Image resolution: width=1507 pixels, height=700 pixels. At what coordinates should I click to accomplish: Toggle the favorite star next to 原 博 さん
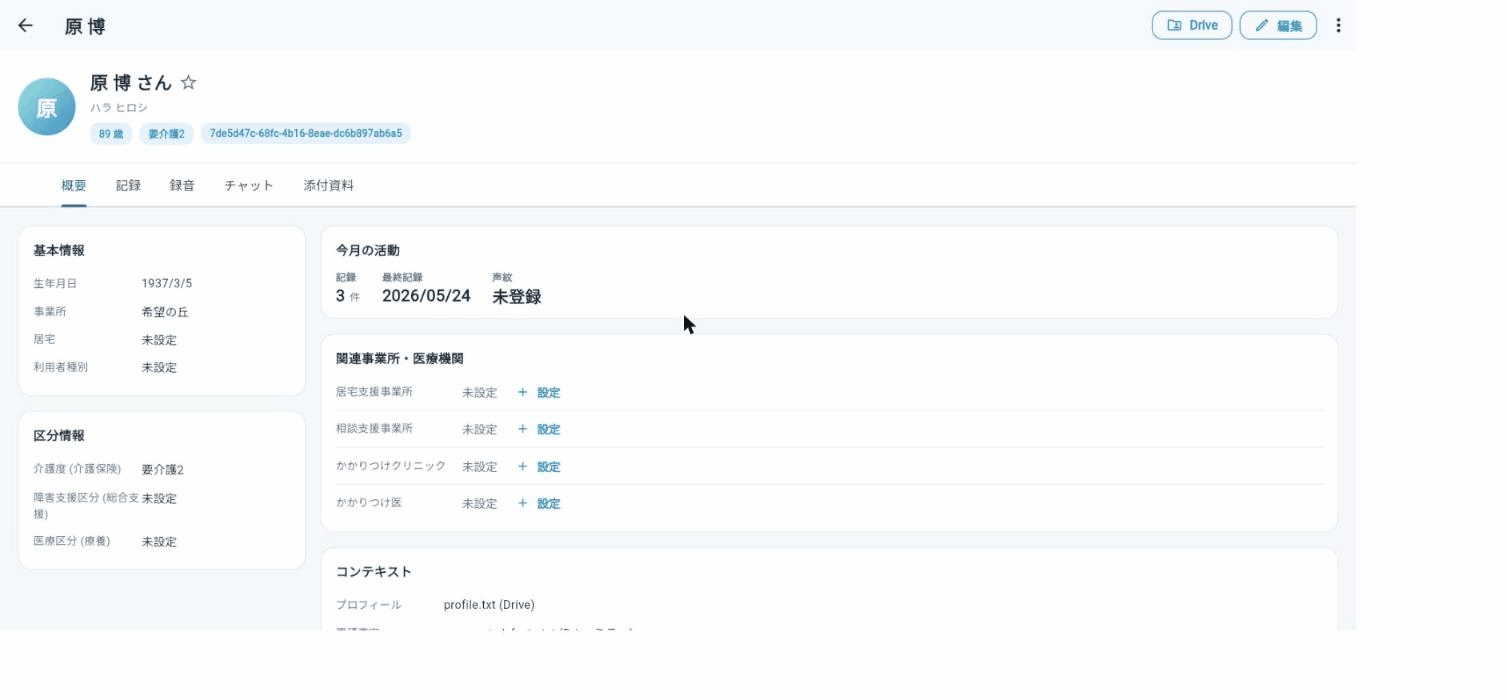tap(188, 83)
